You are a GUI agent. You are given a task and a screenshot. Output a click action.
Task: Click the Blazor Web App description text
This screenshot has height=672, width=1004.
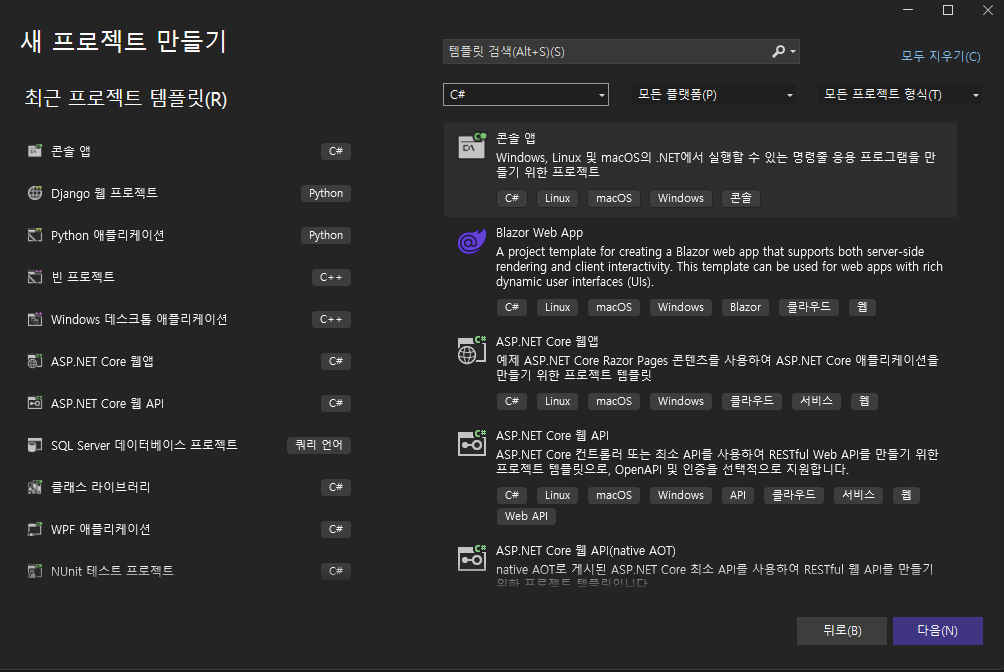719,266
